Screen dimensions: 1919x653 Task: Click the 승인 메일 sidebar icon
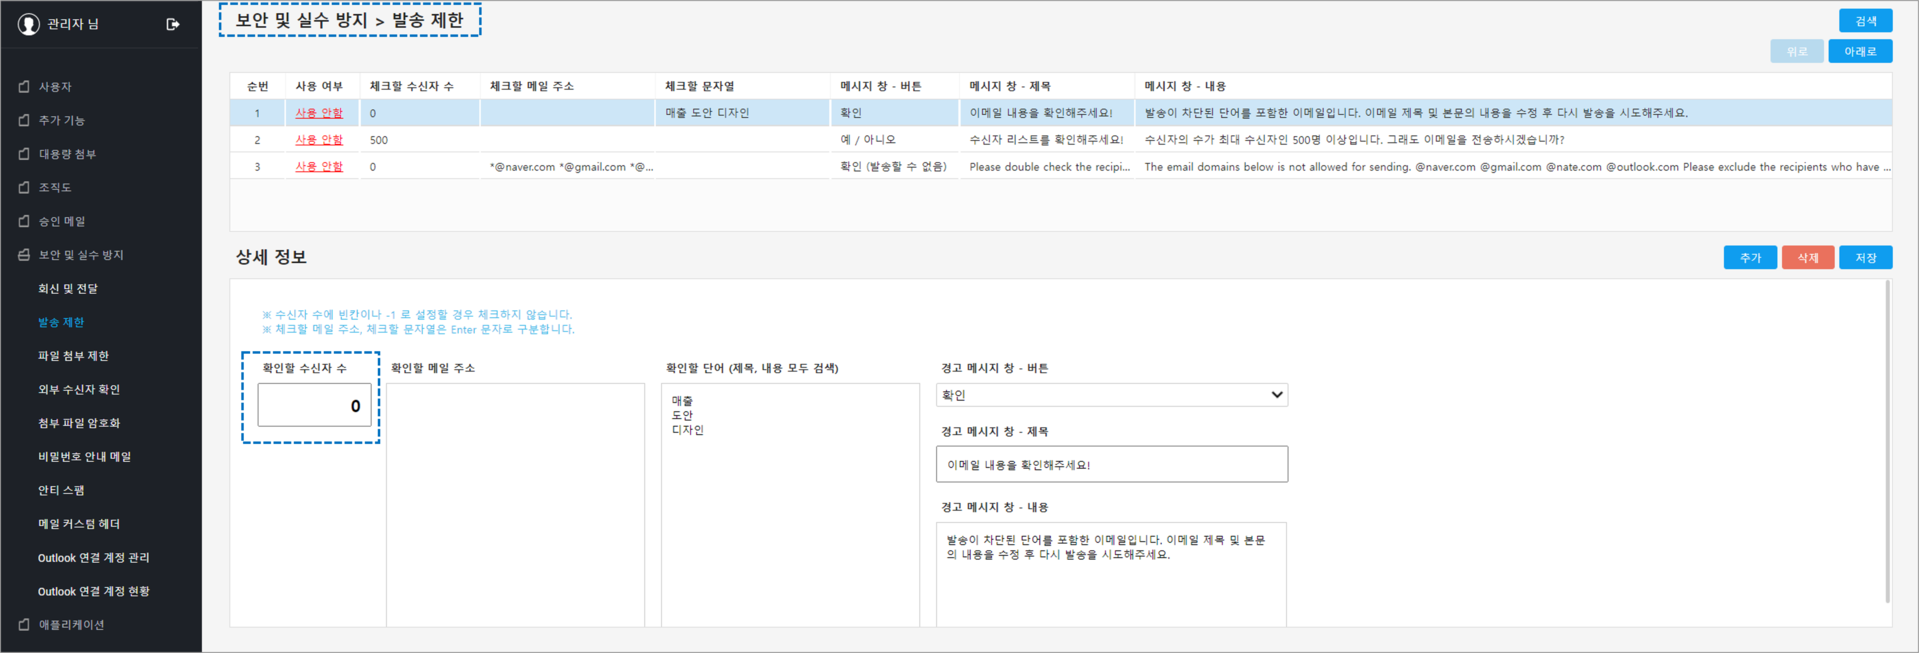24,221
